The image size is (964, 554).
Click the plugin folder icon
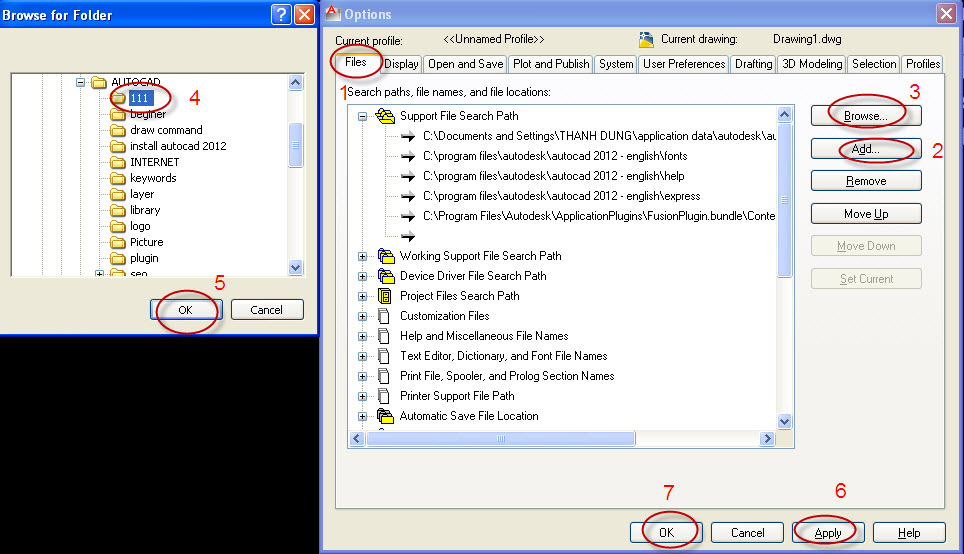click(x=118, y=258)
